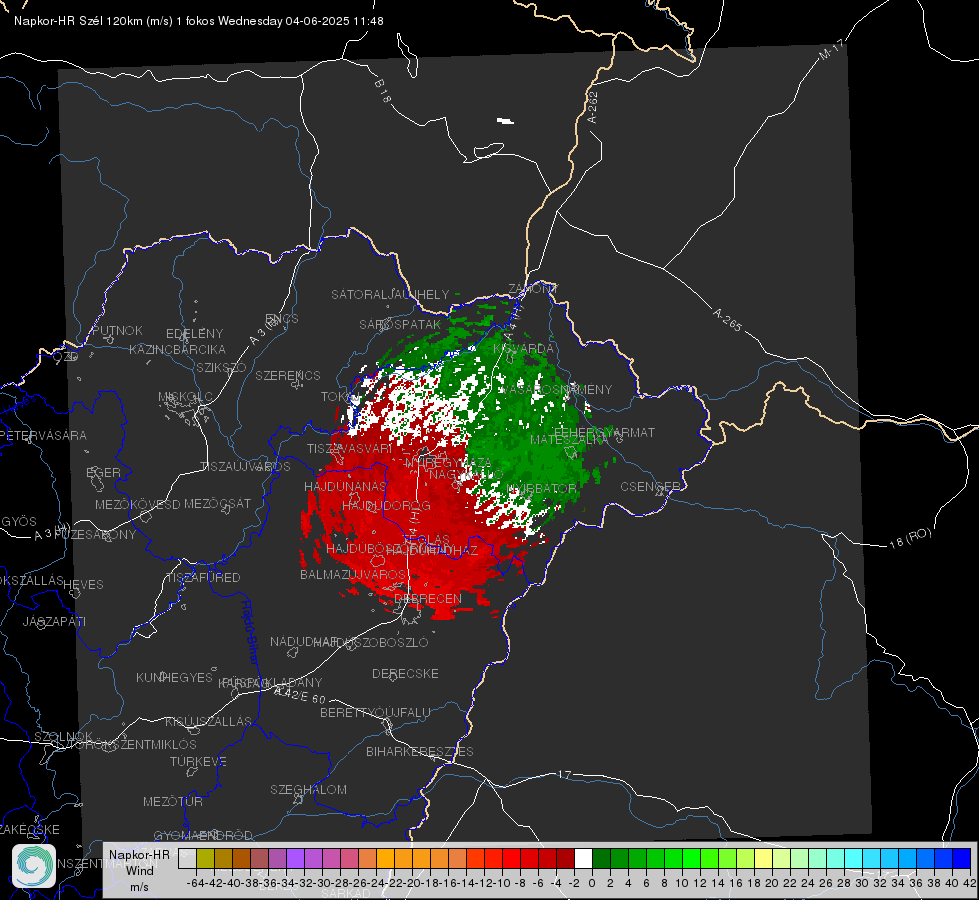Click the SÁROSPATAK city label
This screenshot has height=900, width=979.
(400, 324)
